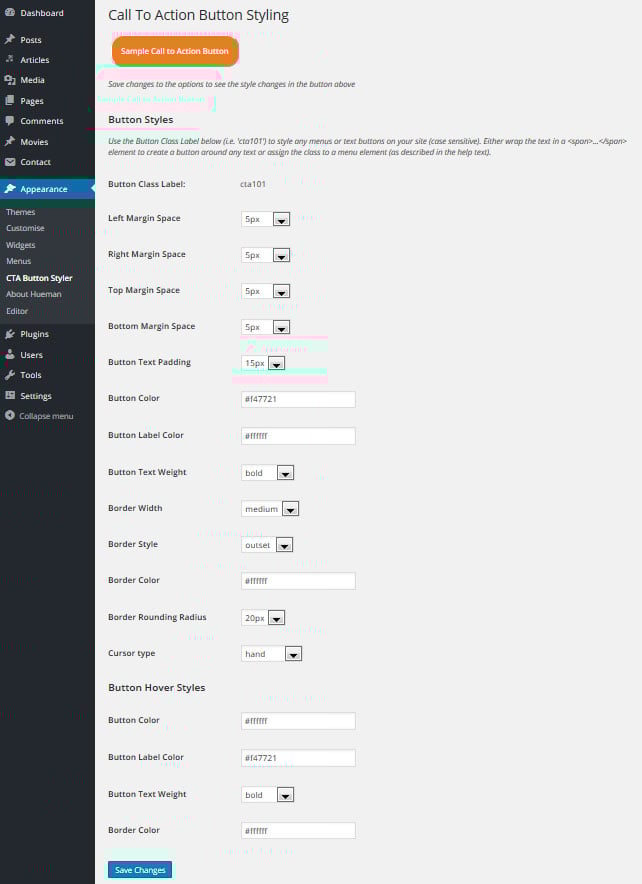Click the Settings icon in sidebar
The height and width of the screenshot is (884, 642).
[x=12, y=395]
